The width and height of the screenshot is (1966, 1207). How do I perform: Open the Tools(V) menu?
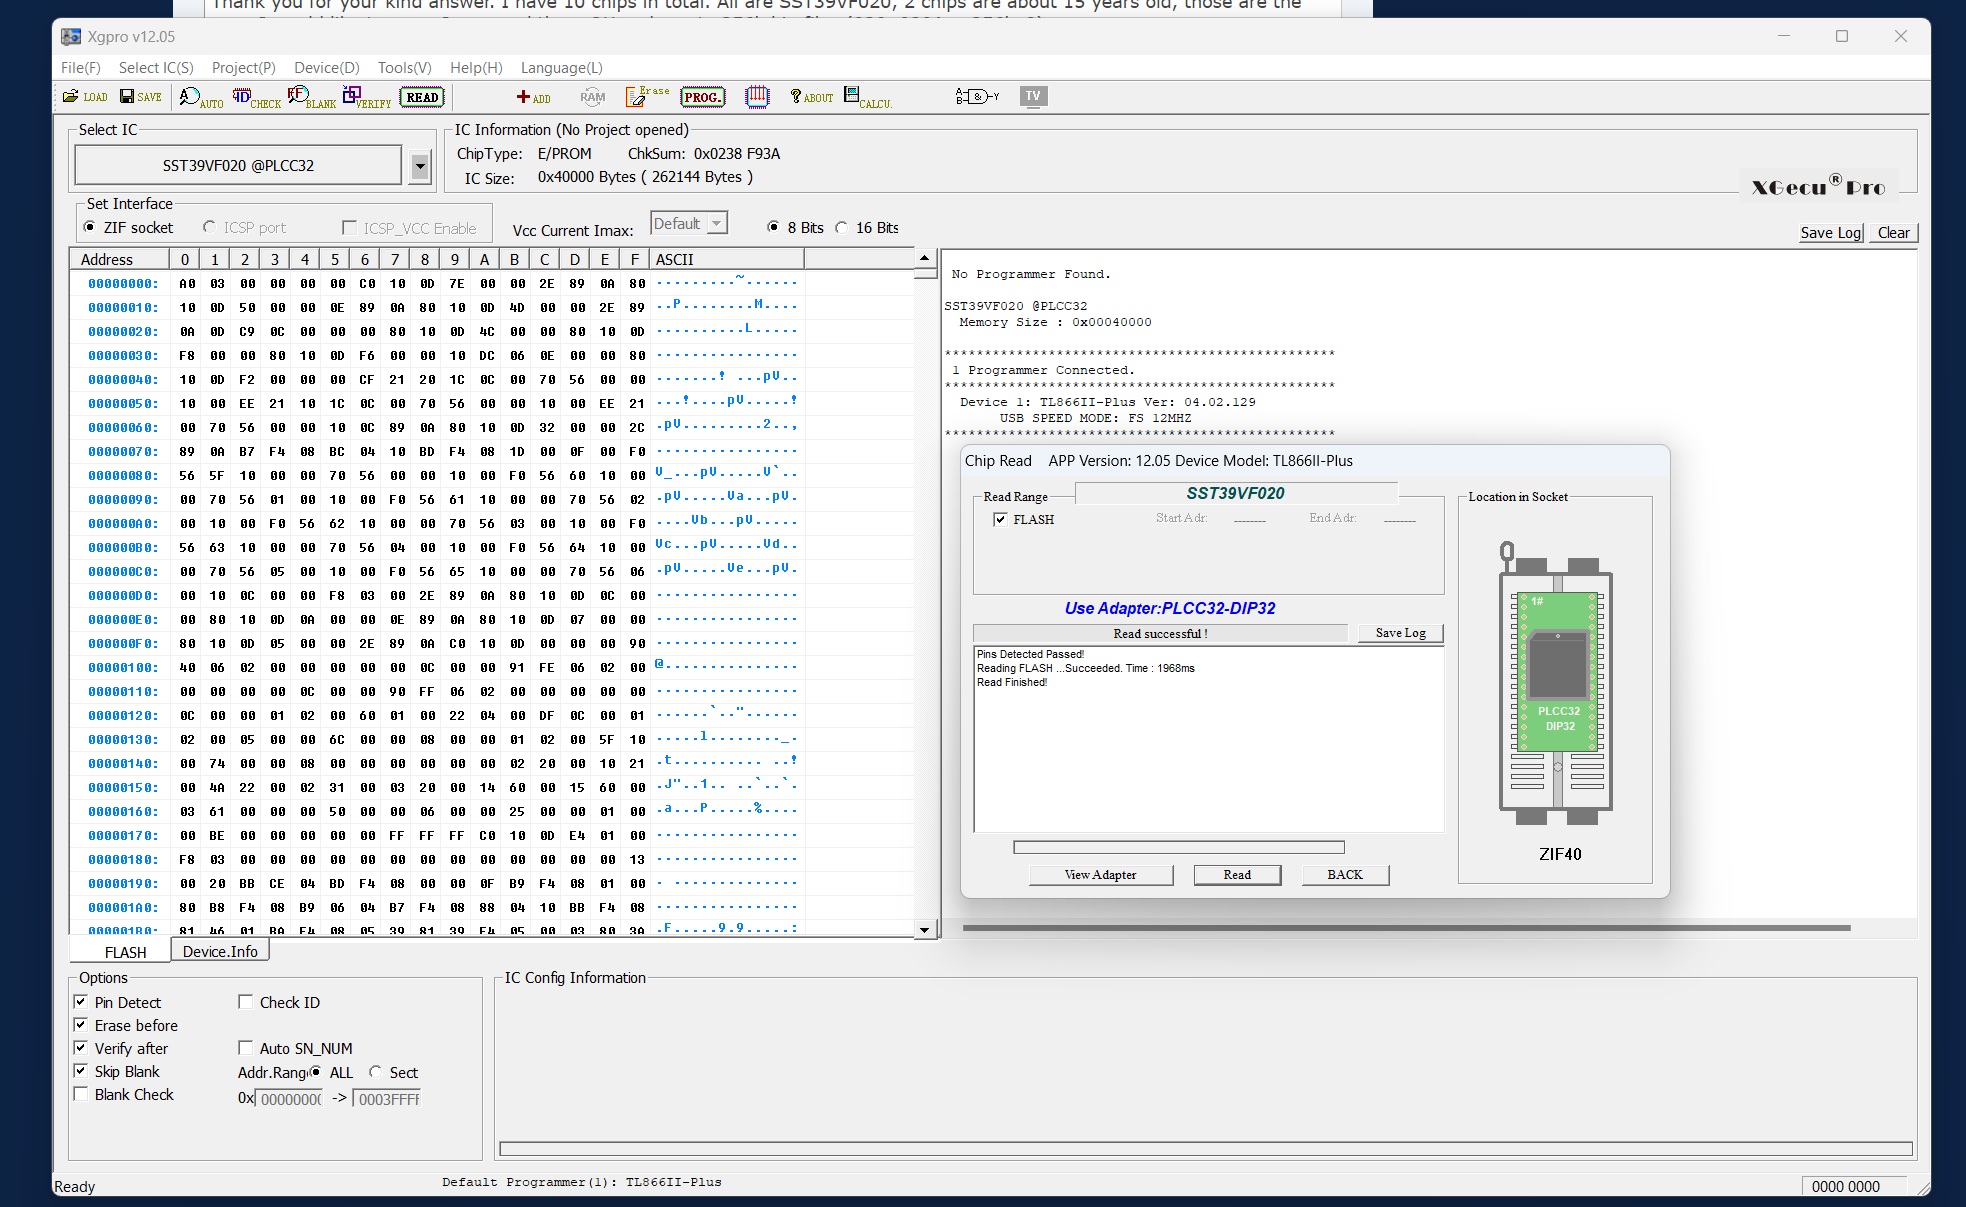click(x=404, y=67)
